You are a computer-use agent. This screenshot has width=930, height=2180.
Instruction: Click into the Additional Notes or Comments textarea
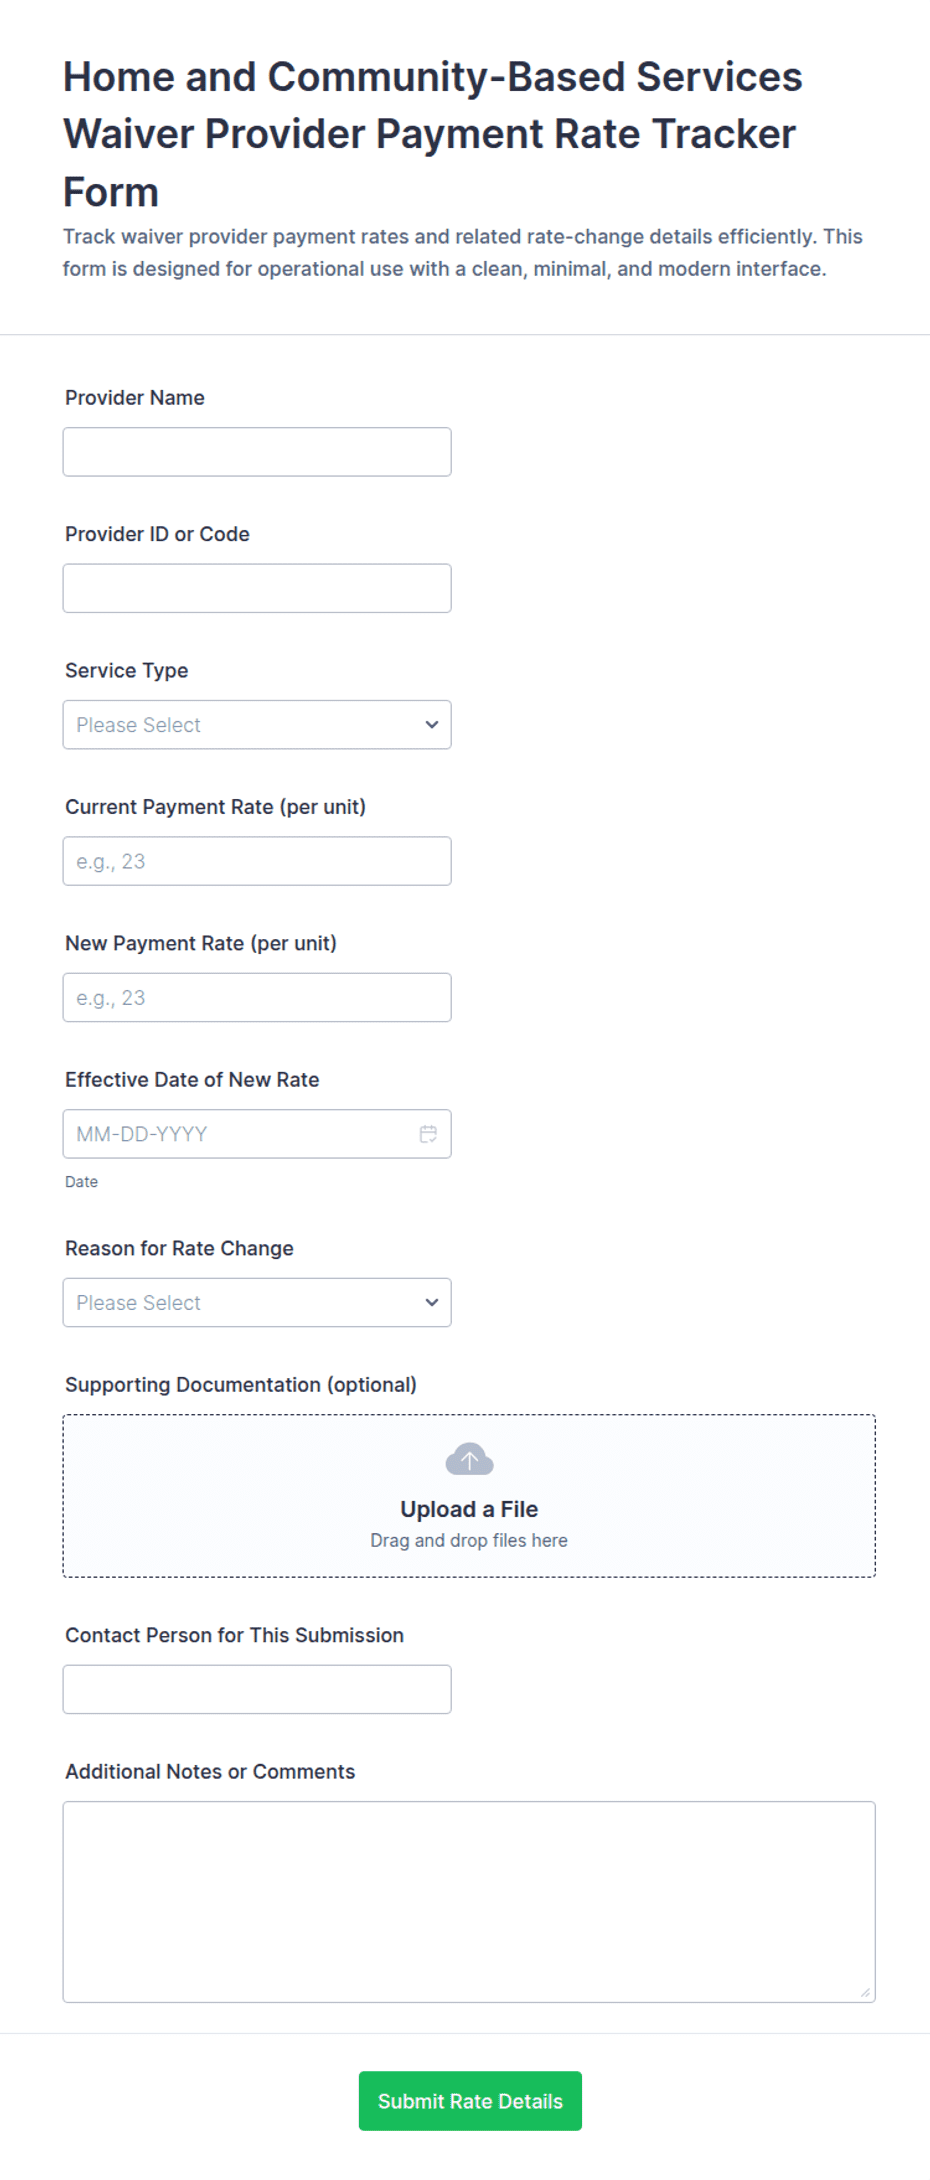[469, 1902]
